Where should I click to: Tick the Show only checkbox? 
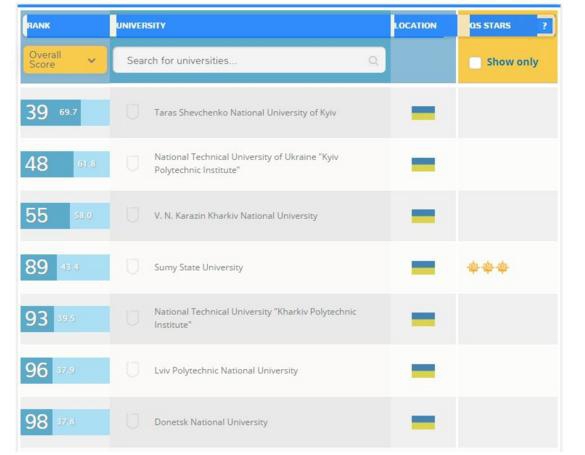pyautogui.click(x=475, y=62)
